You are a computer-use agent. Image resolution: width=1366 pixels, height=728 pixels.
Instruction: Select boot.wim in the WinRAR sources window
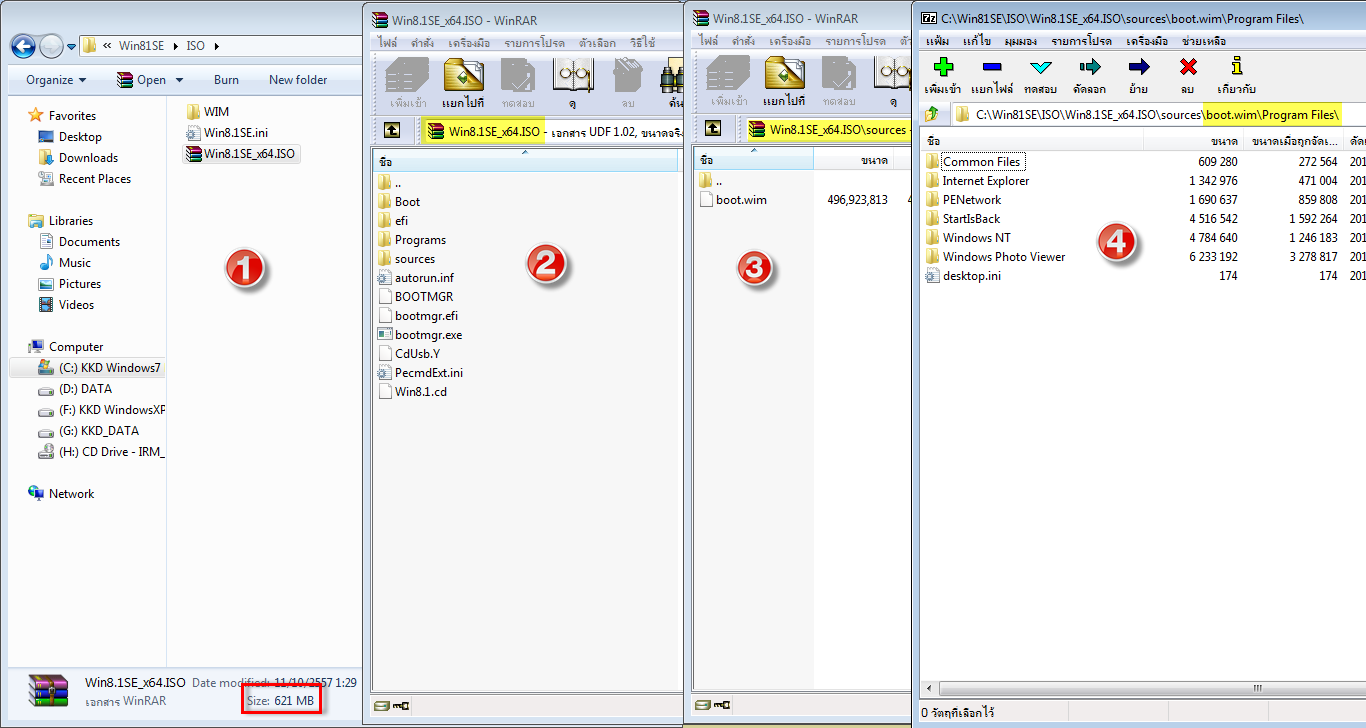[x=741, y=199]
